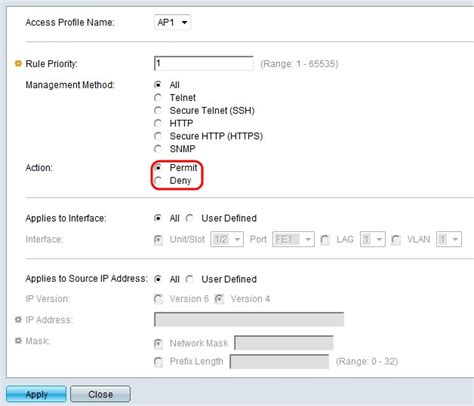The image size is (474, 406).
Task: Open the Unit/Slot 1/2 dropdown
Action: [x=227, y=239]
